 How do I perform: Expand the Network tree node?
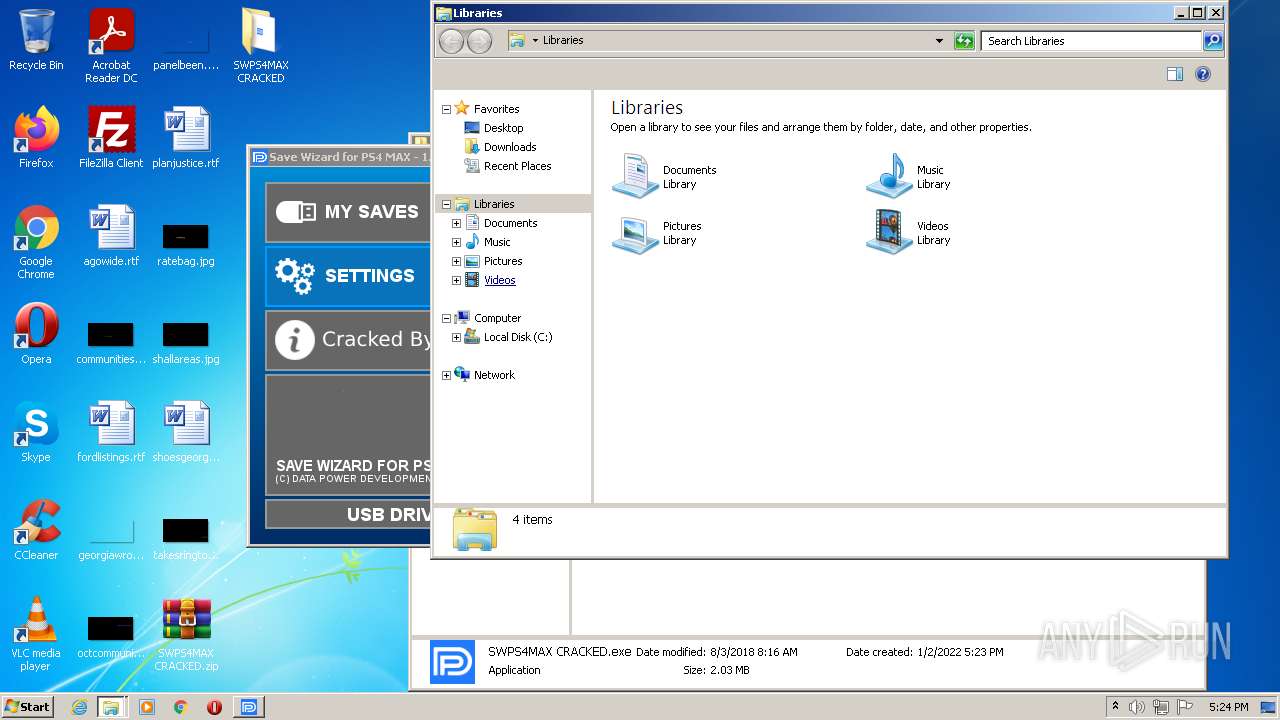click(x=446, y=375)
